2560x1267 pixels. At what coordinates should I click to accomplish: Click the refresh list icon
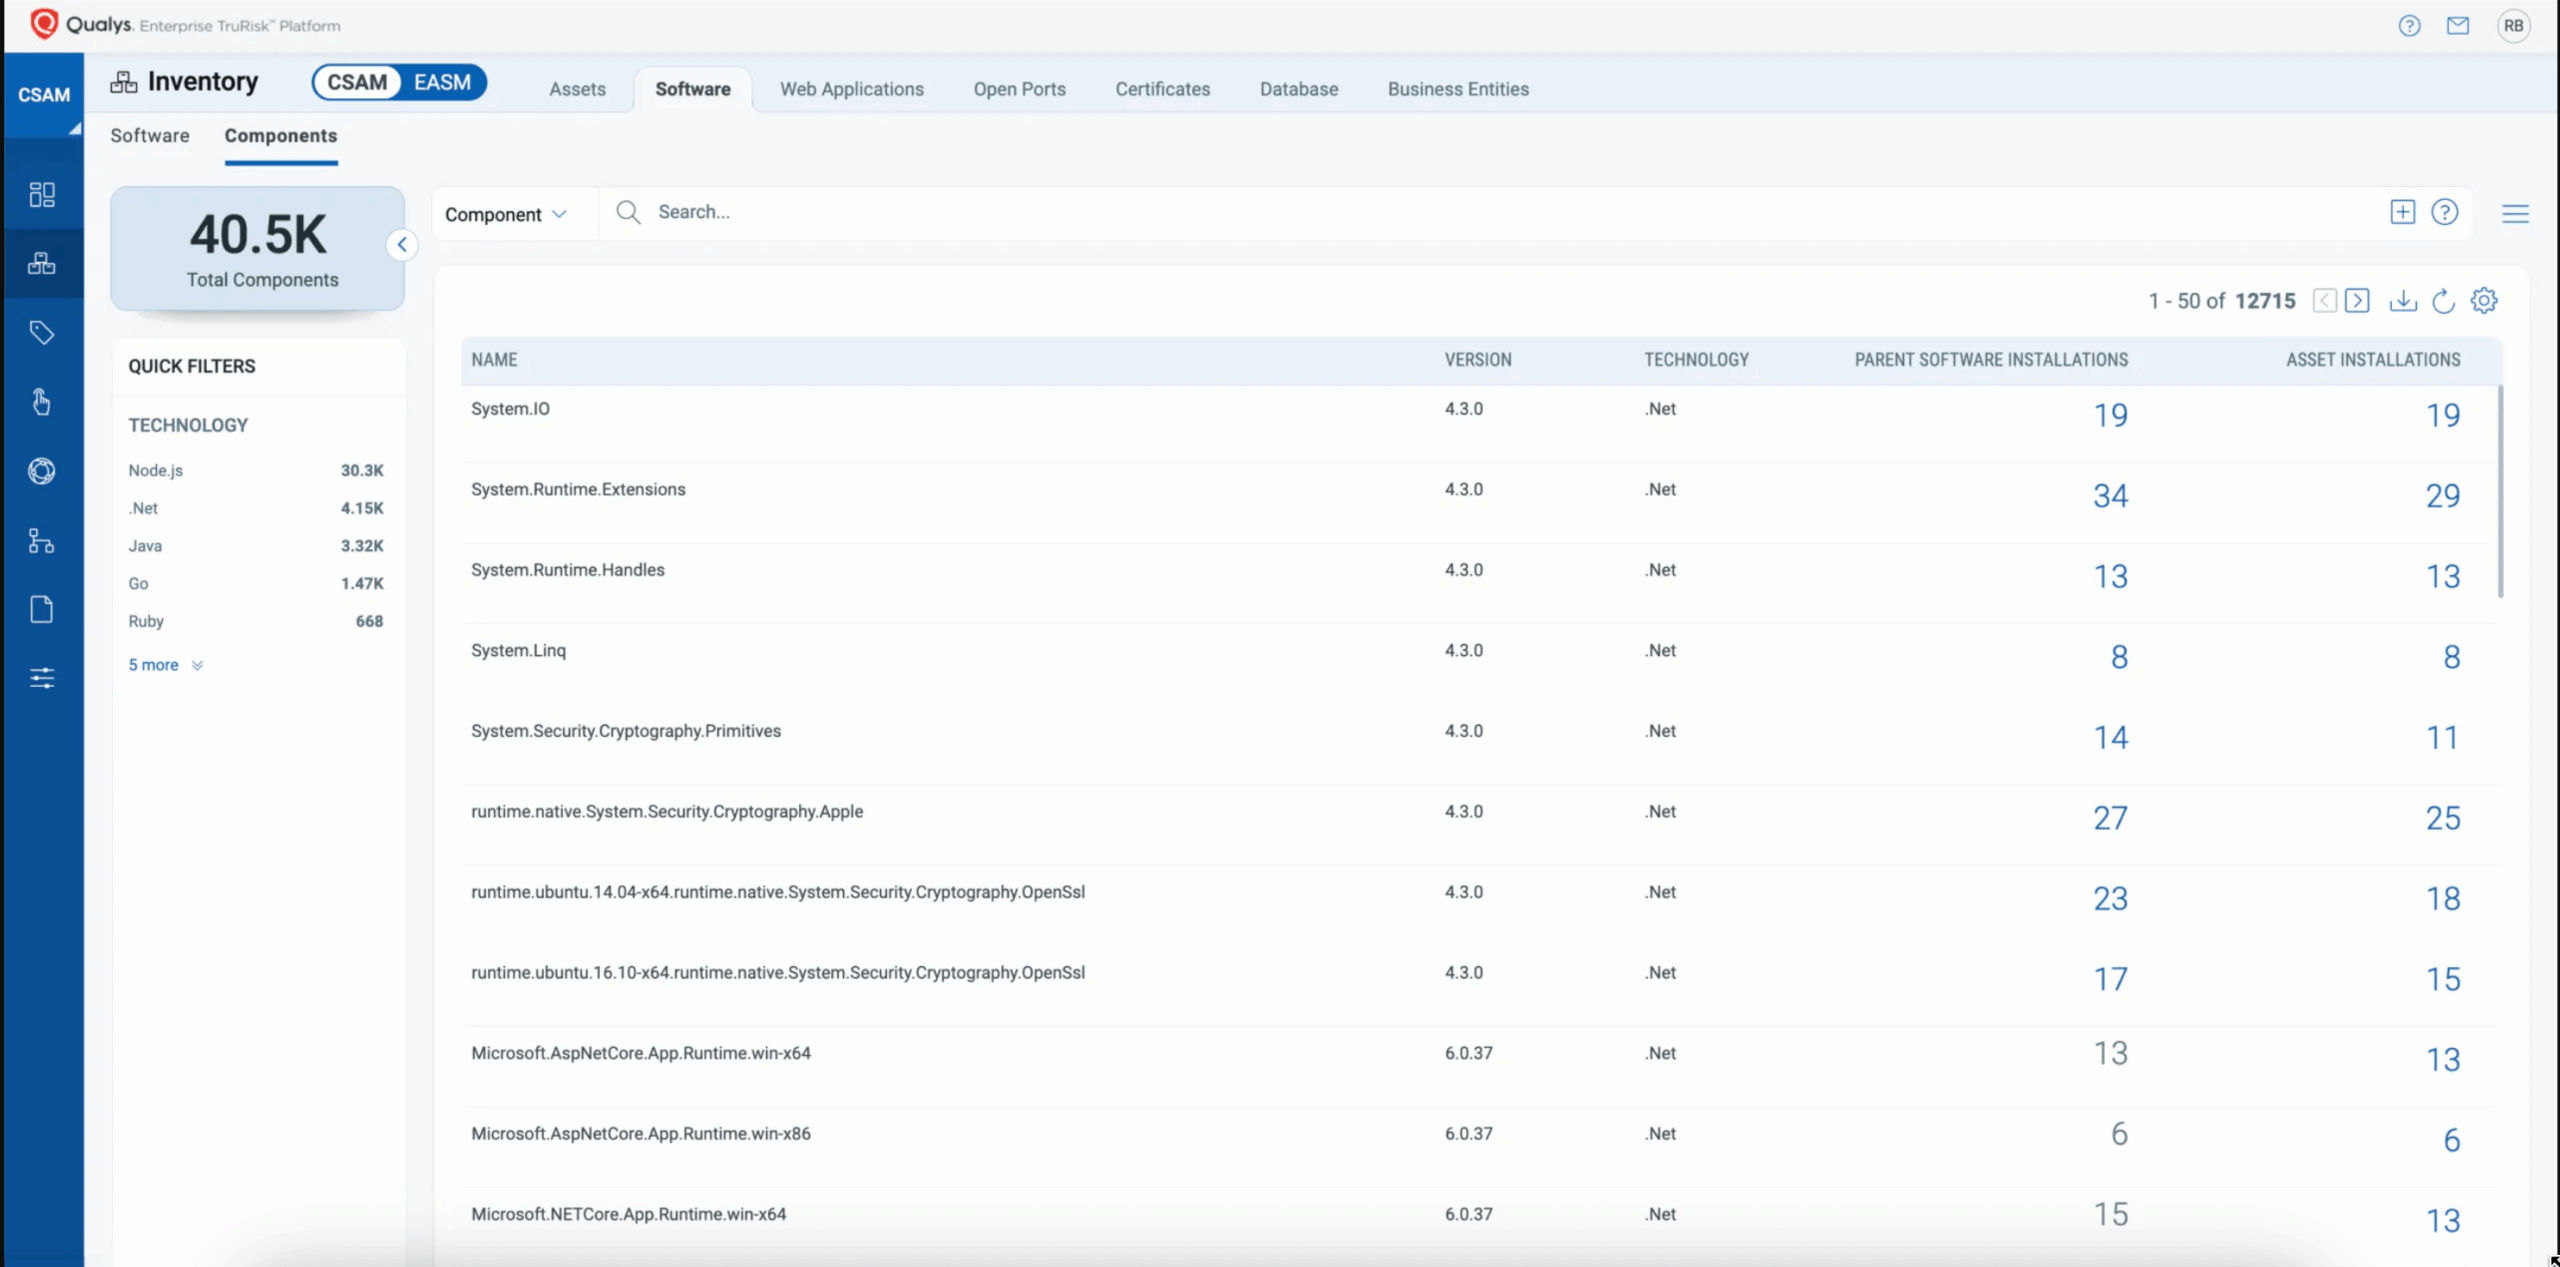pyautogui.click(x=2443, y=301)
